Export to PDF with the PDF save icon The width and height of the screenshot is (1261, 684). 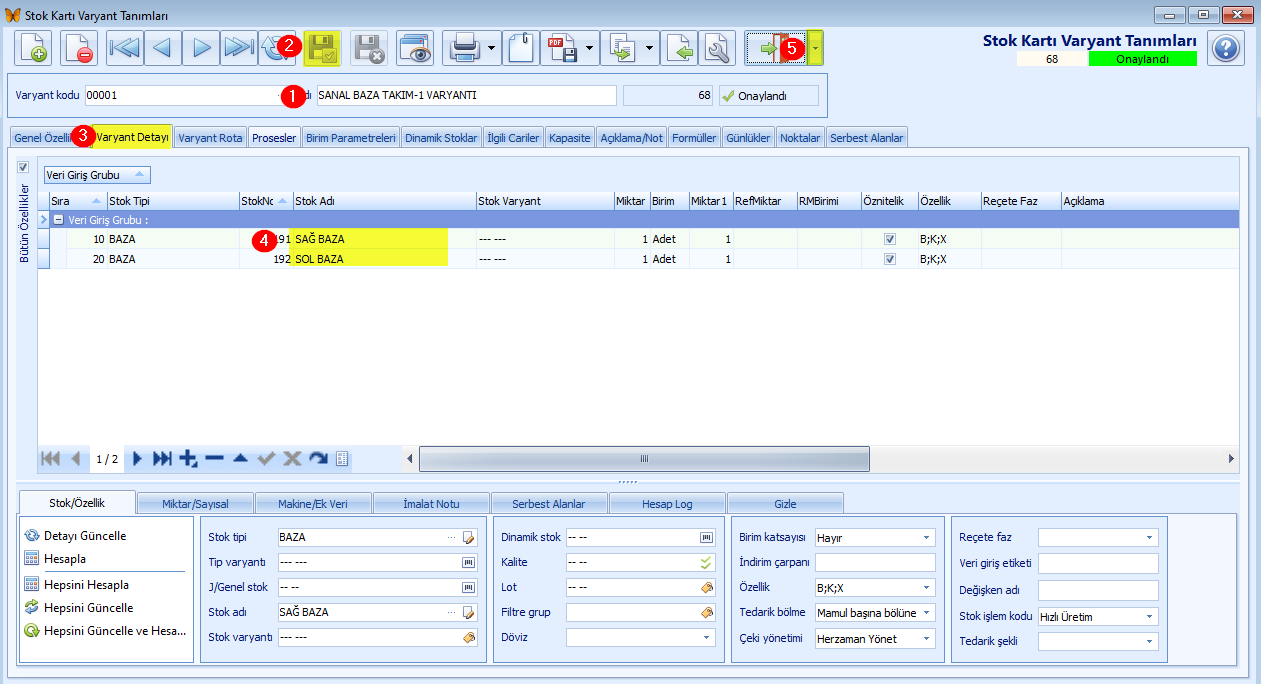(x=561, y=48)
